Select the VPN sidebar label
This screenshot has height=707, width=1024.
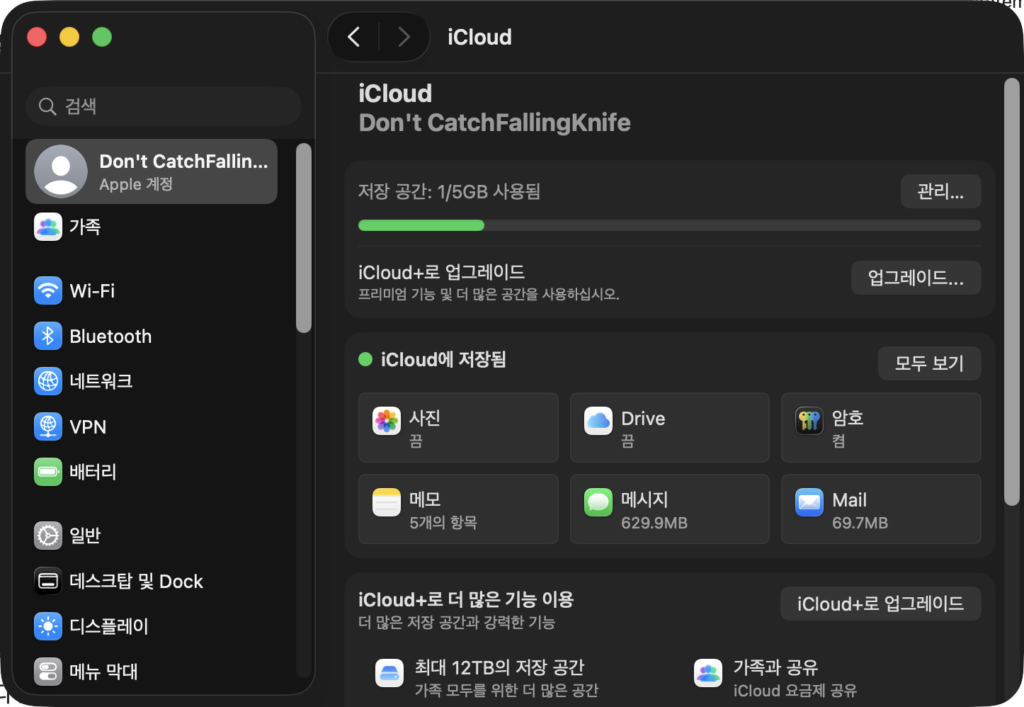point(88,427)
